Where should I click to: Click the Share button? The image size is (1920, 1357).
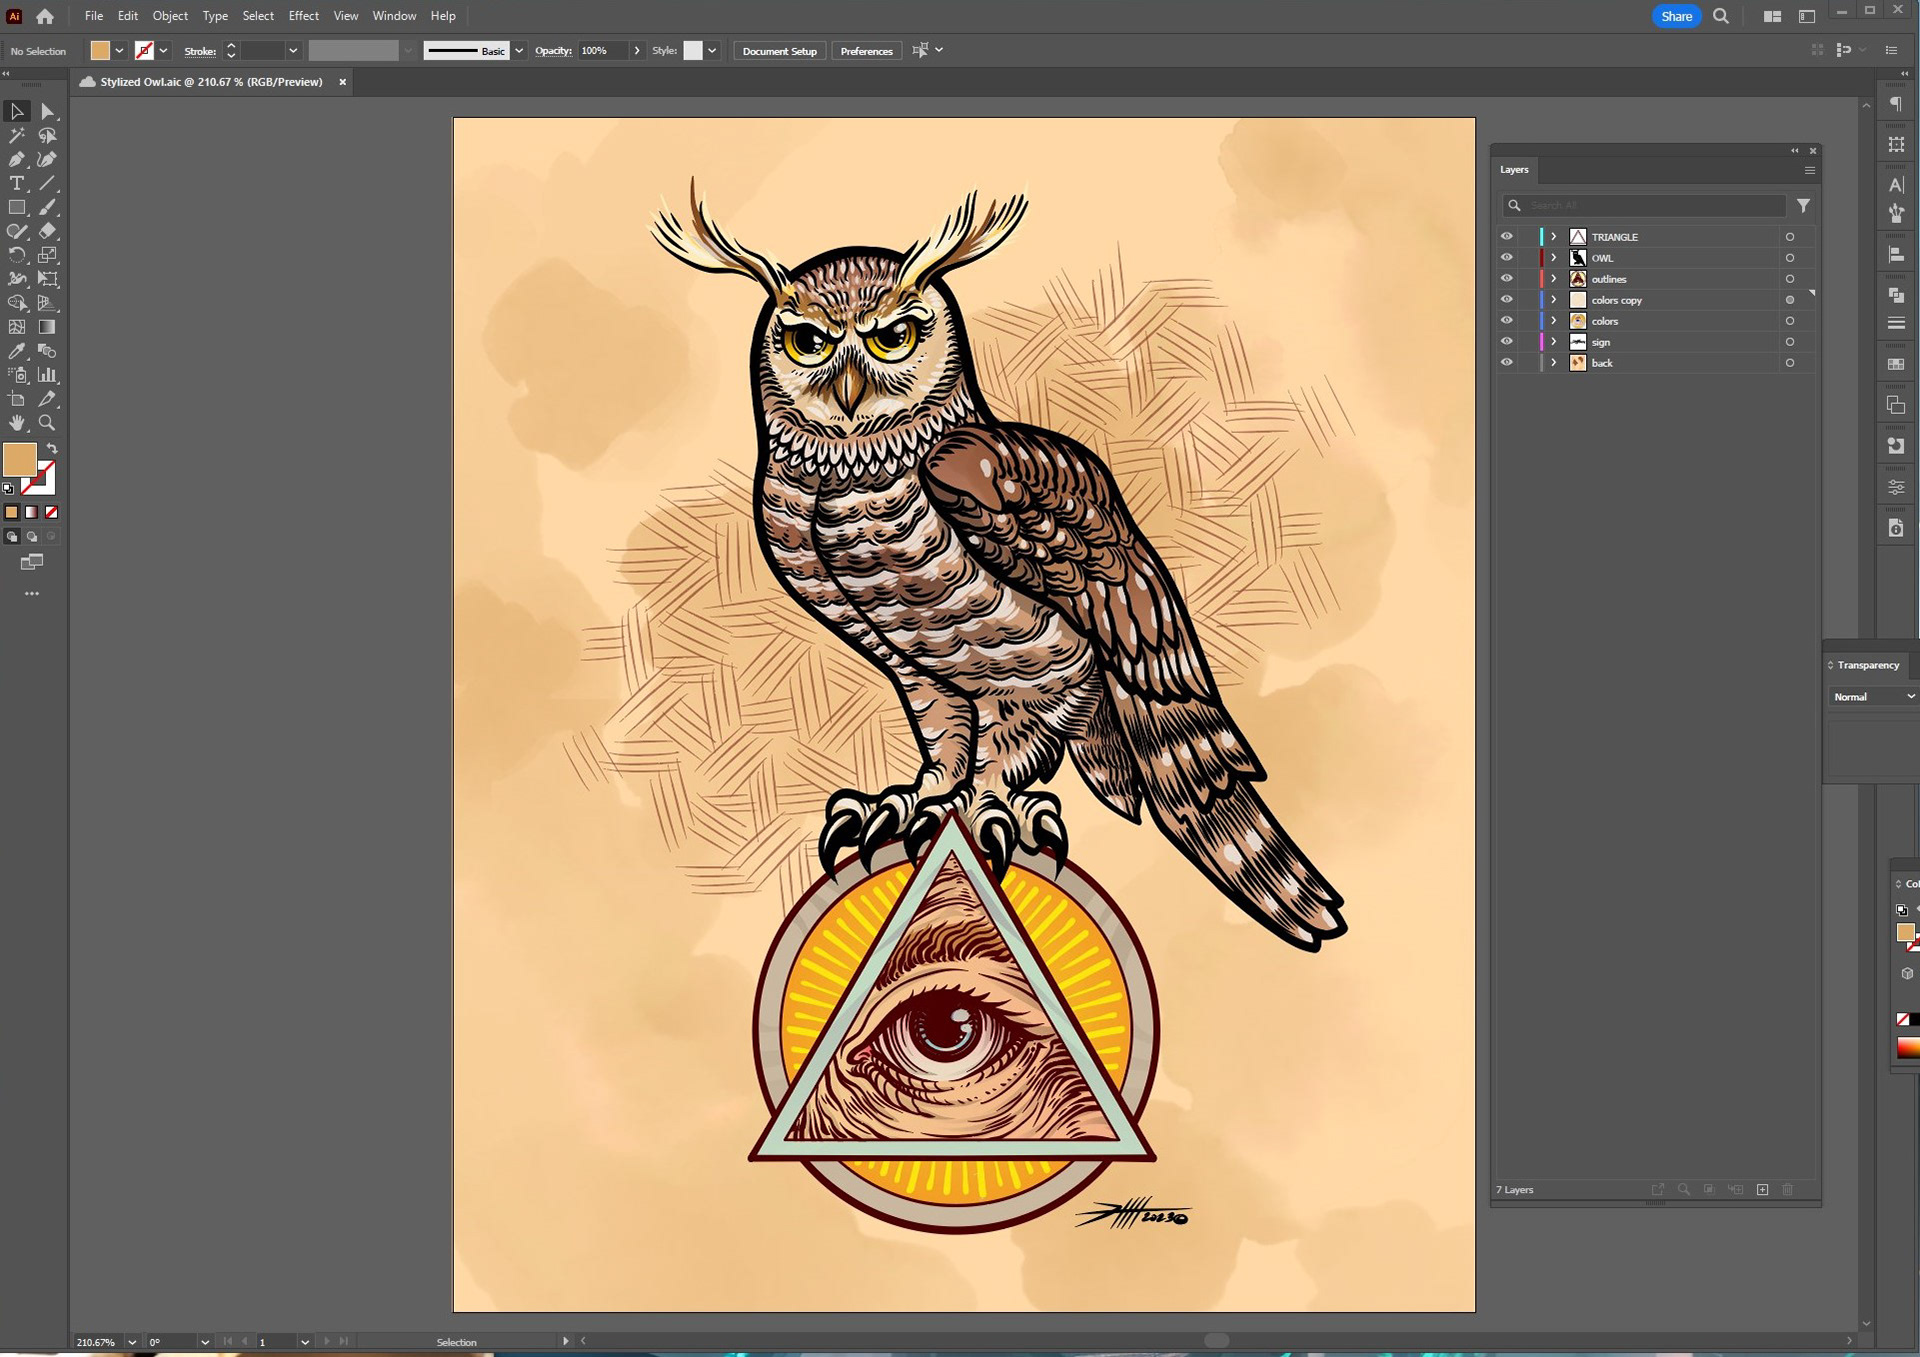click(1676, 16)
